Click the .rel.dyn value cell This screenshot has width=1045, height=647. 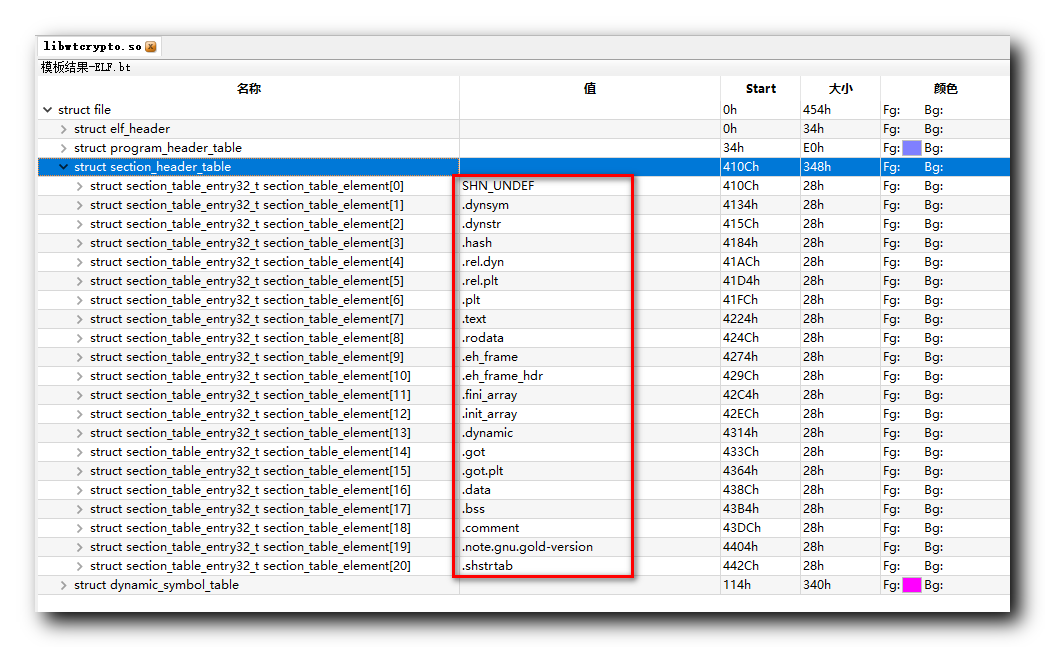[x=590, y=262]
